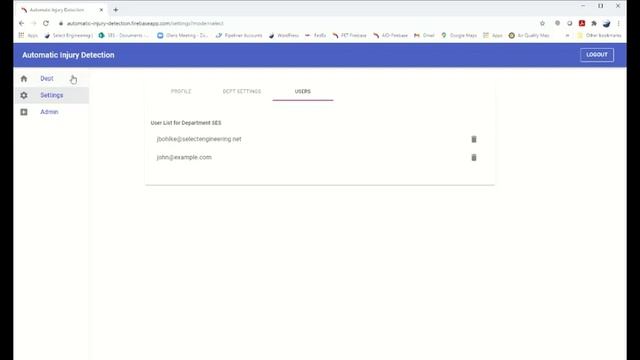
Task: Open the Select Engineering bookmark
Action: coord(69,36)
